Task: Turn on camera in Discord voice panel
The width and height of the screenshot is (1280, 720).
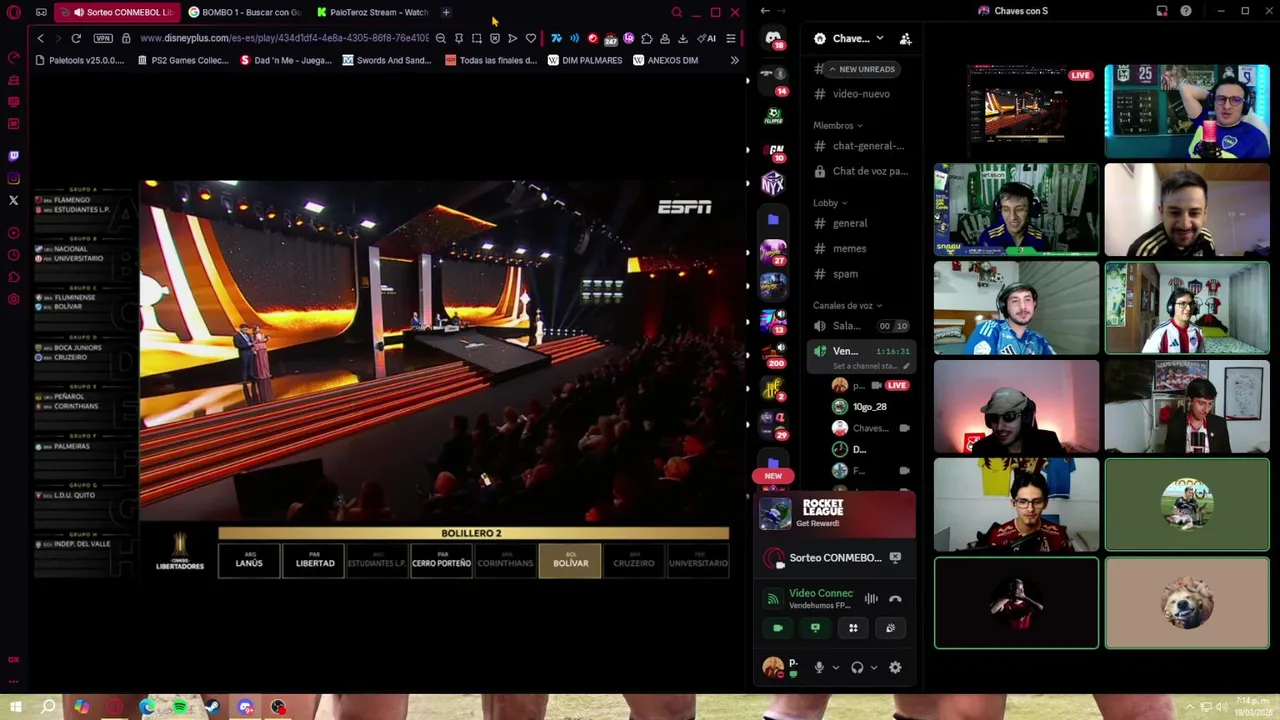Action: (778, 628)
